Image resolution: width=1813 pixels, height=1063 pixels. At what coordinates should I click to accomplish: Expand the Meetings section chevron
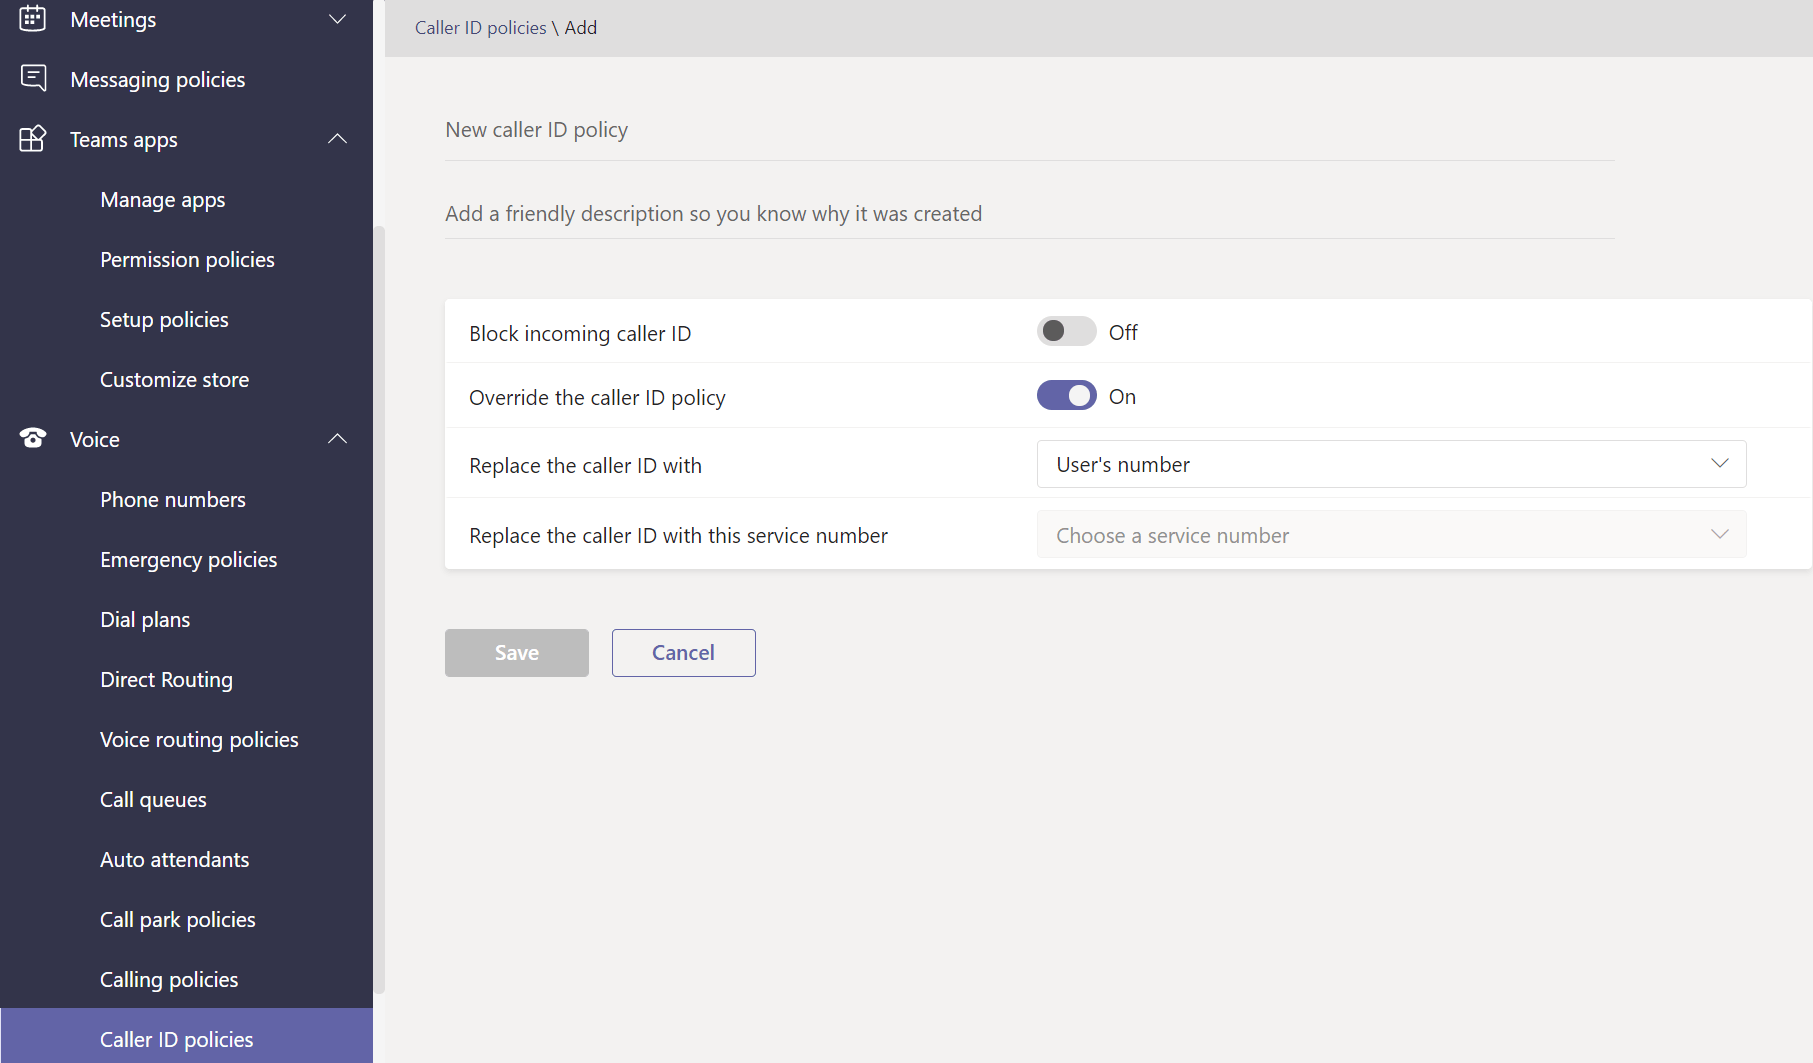coord(338,19)
